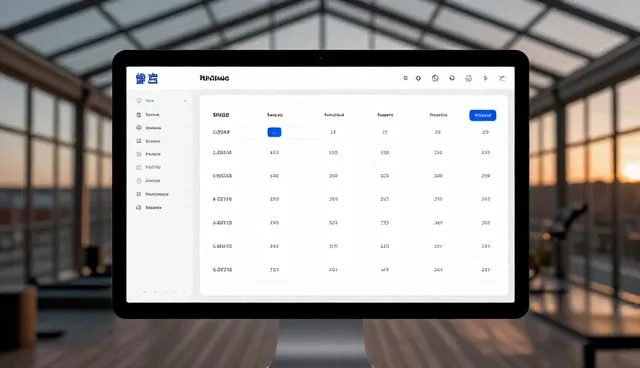Viewport: 640px width, 368px height.
Task: Click the blue button in the table header row
Action: [x=482, y=115]
